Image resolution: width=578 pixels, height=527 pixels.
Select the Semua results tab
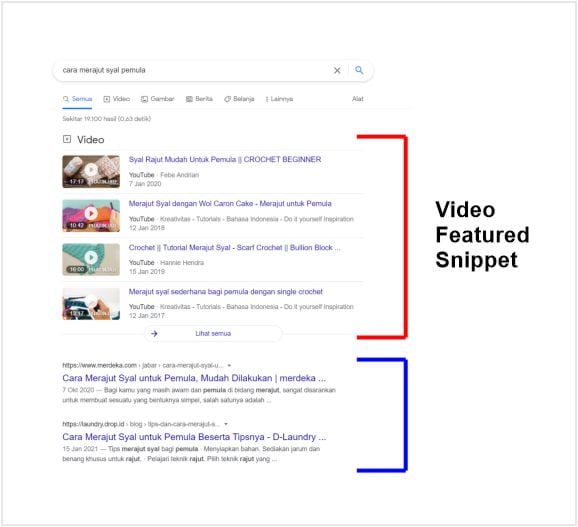pyautogui.click(x=77, y=99)
